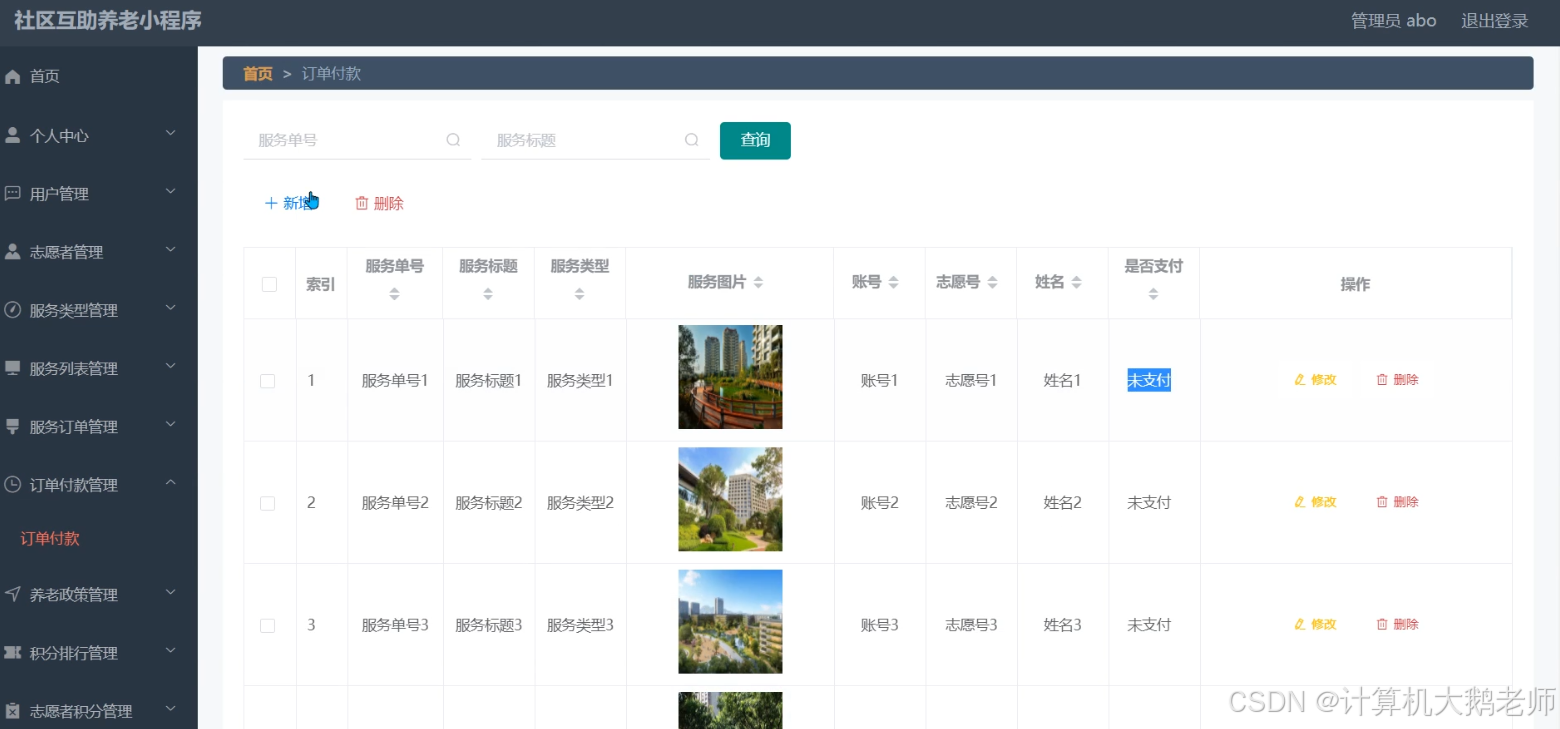Click the home icon beside 首页 in sidebar

[13, 77]
